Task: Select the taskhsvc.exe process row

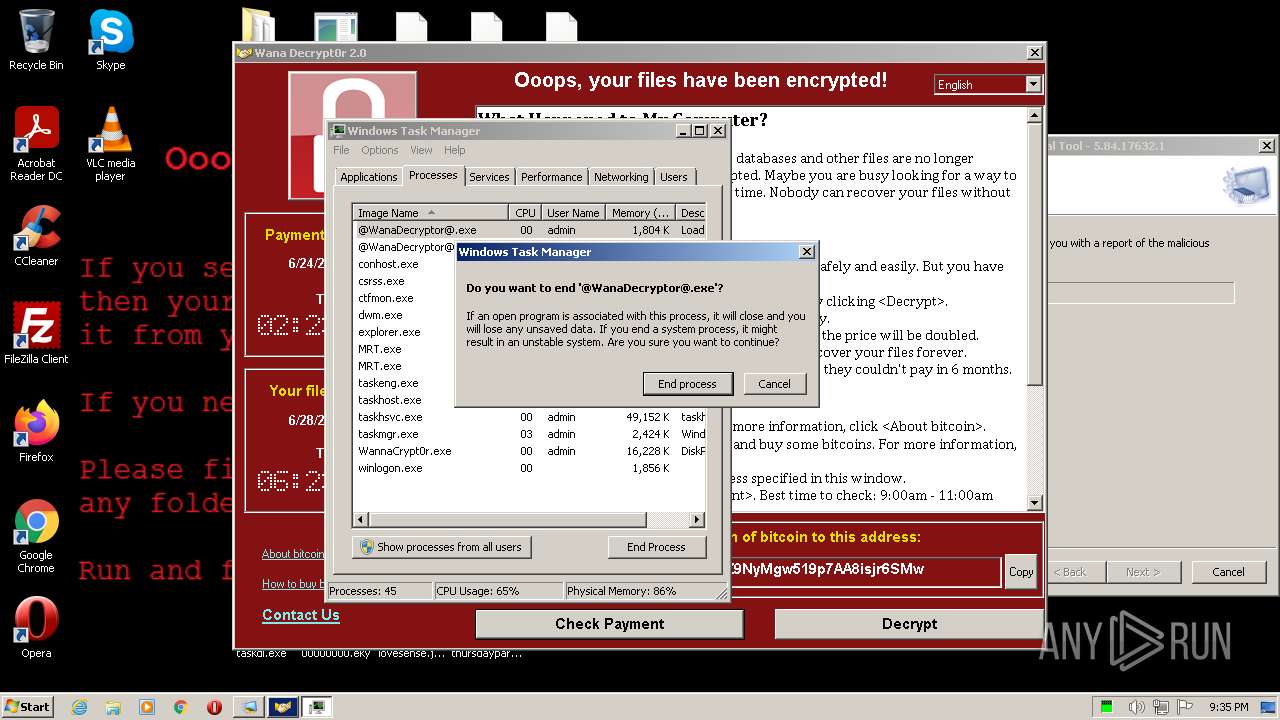Action: [530, 417]
